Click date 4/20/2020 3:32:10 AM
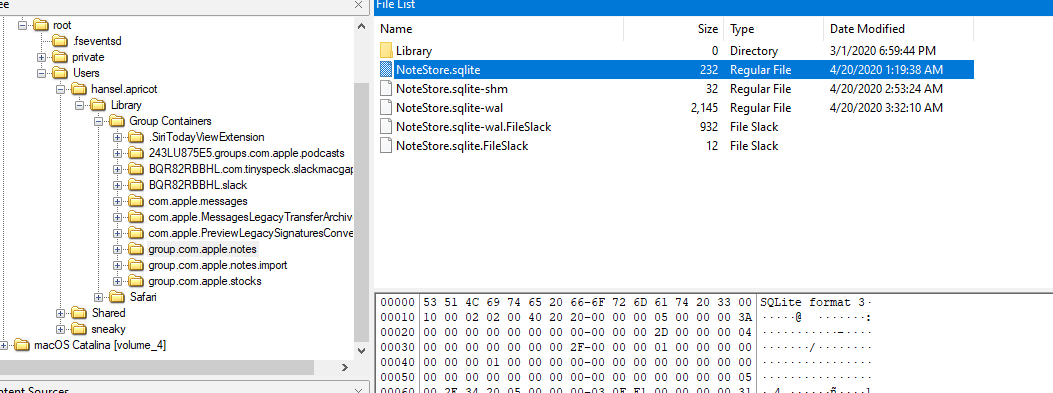This screenshot has width=1053, height=393. 886,107
